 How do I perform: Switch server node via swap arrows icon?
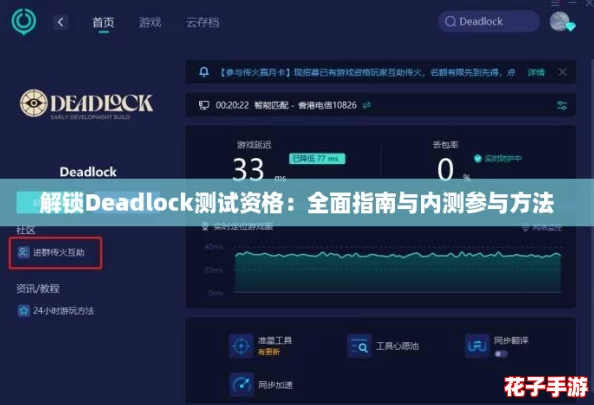click(366, 105)
